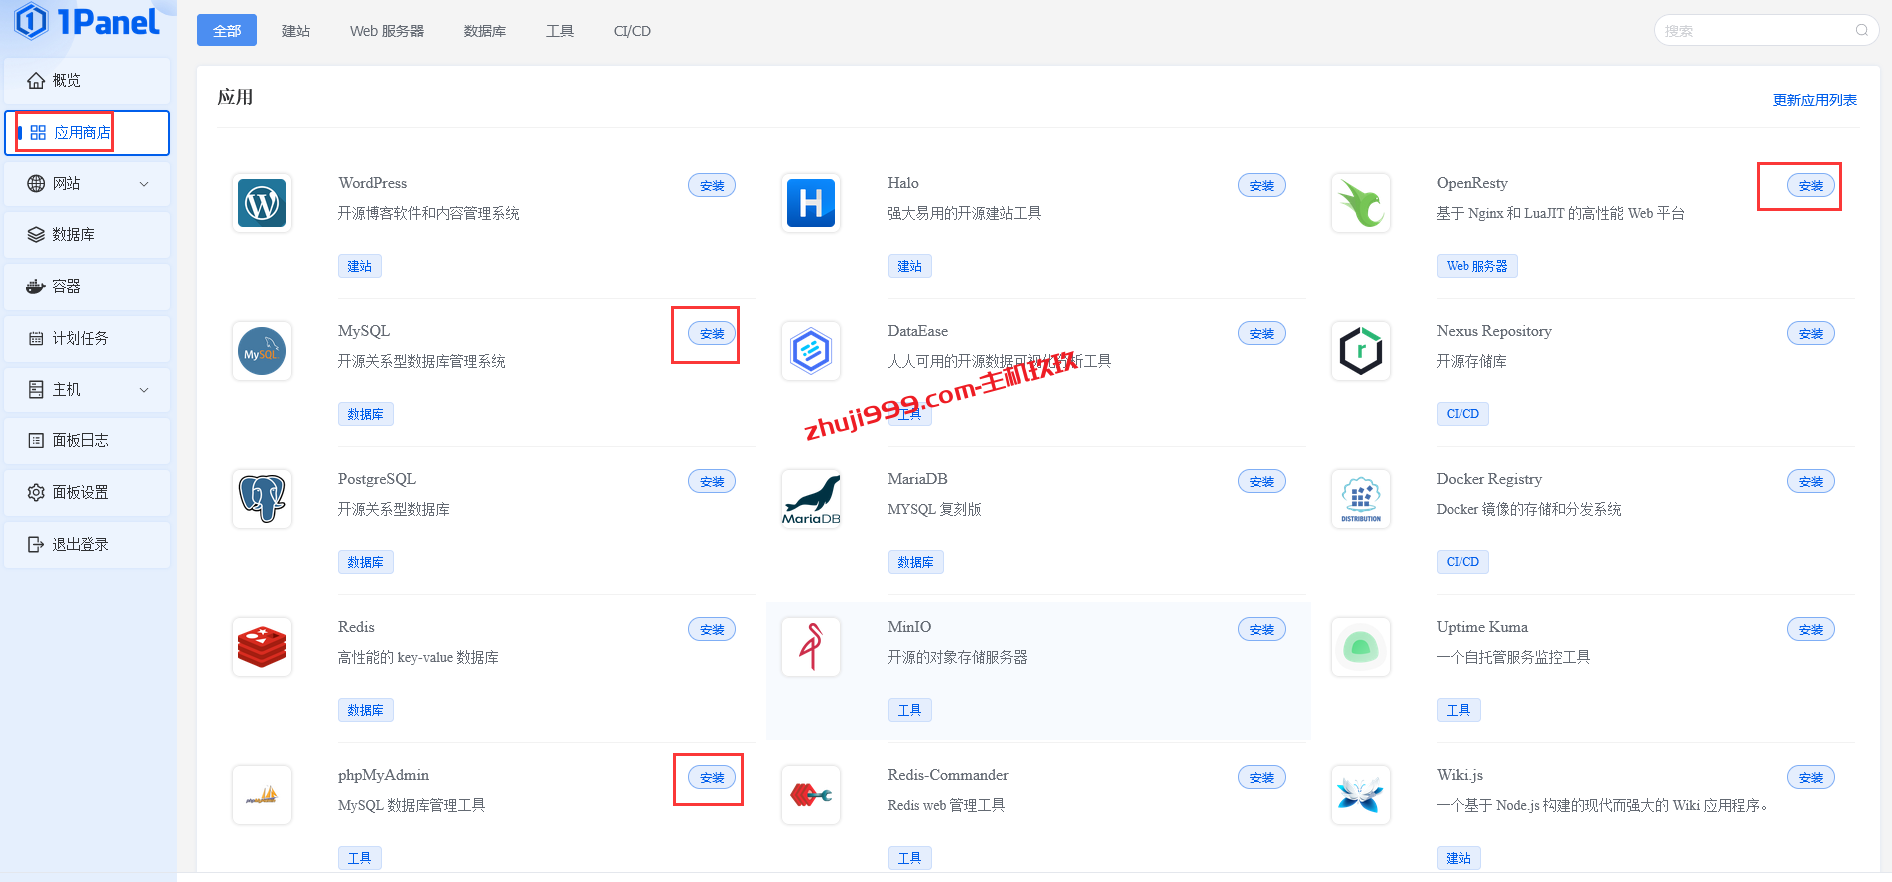
Task: Click the 工具 tag under Uptime Kuma
Action: pos(1459,710)
